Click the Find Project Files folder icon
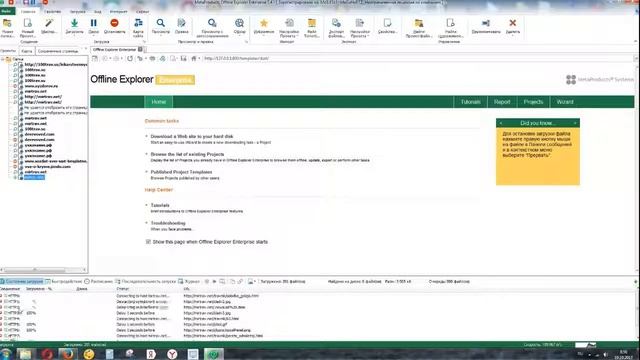Screen dimensions: 640x360 coord(419,23)
